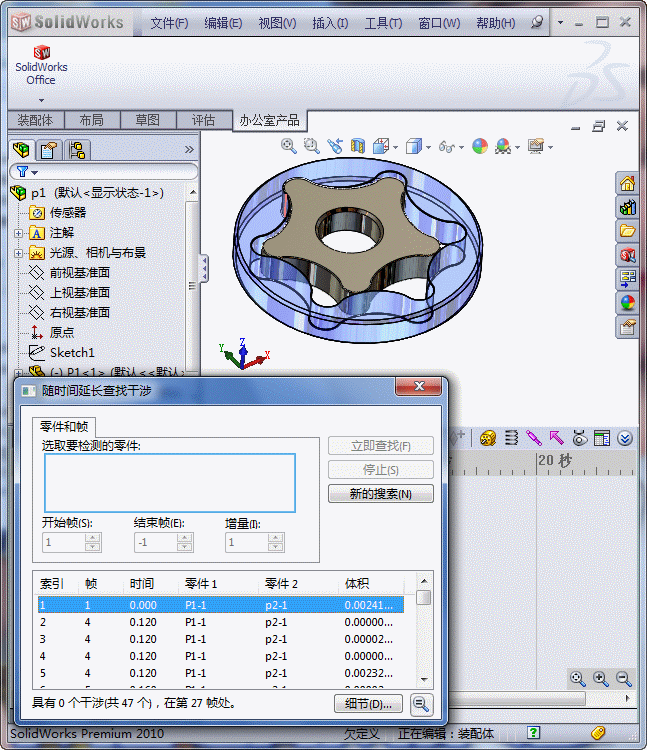
Task: Open the 视图(V) menu
Action: point(277,23)
